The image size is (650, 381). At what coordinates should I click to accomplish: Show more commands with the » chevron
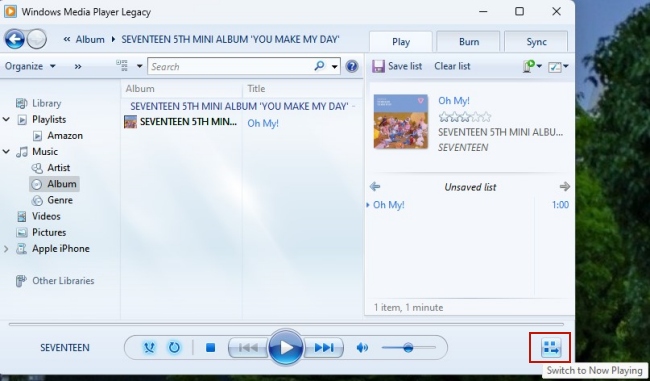(78, 66)
